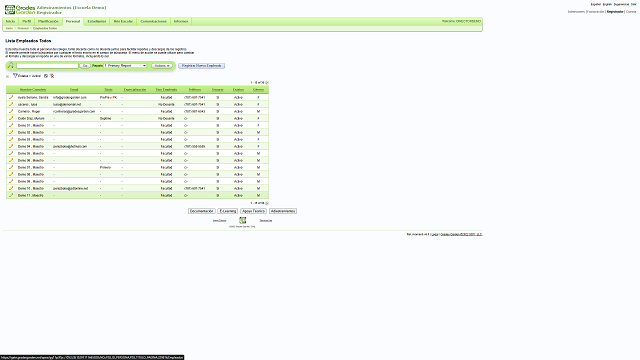
Task: Click the info@gradesgarden.com email cell
Action: tap(70, 98)
